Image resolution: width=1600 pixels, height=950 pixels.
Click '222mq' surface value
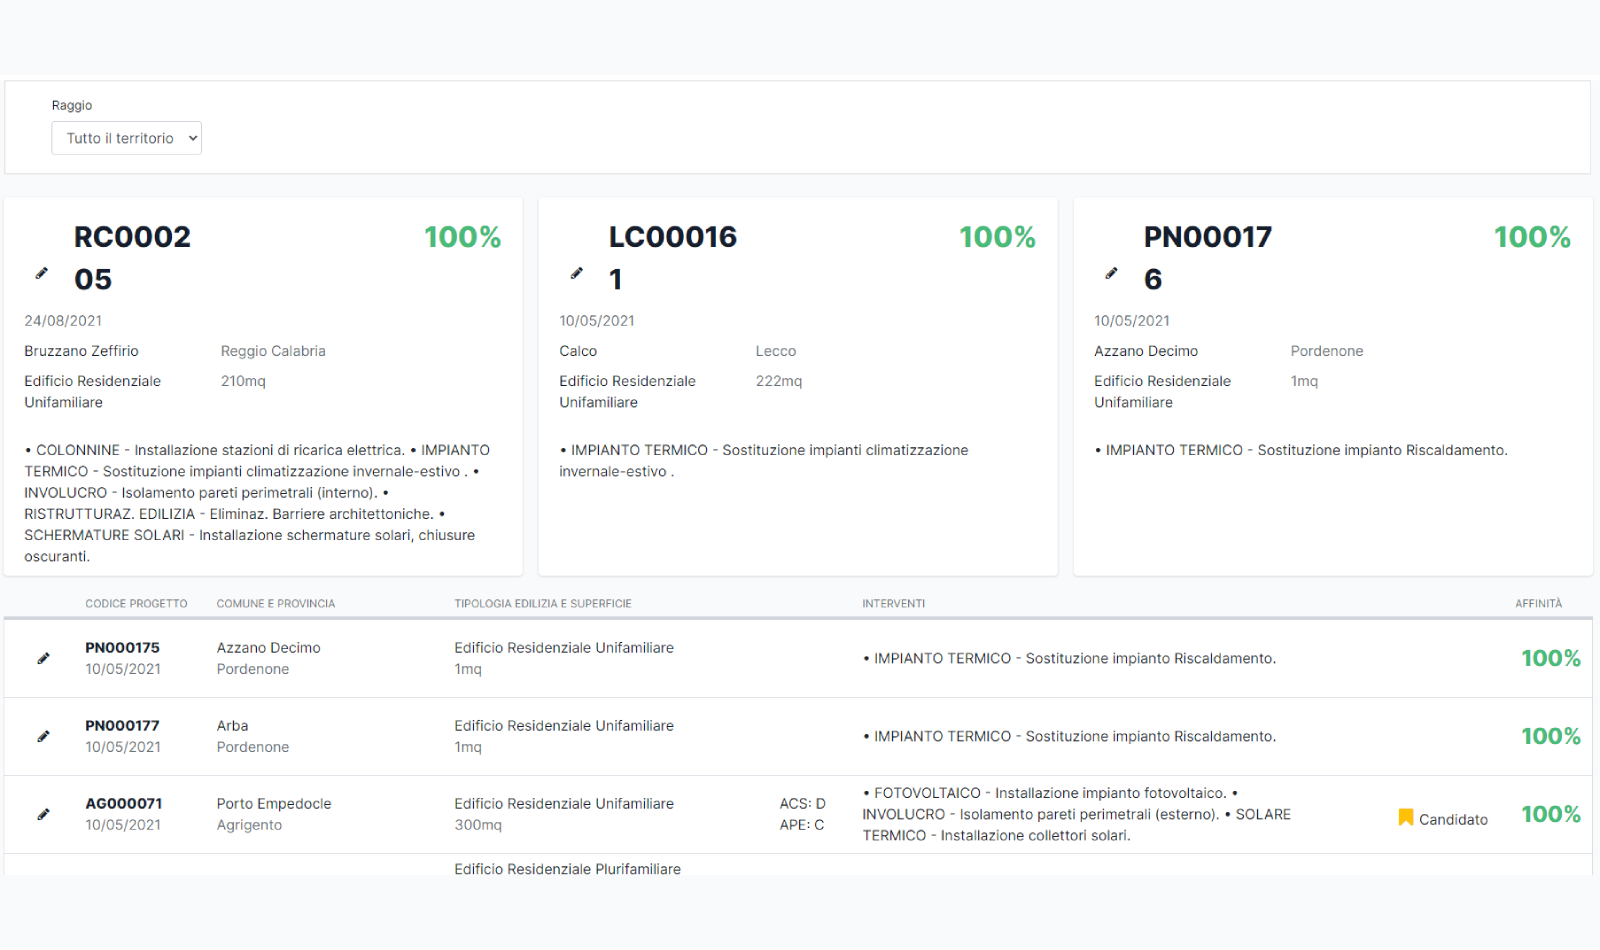tap(779, 381)
